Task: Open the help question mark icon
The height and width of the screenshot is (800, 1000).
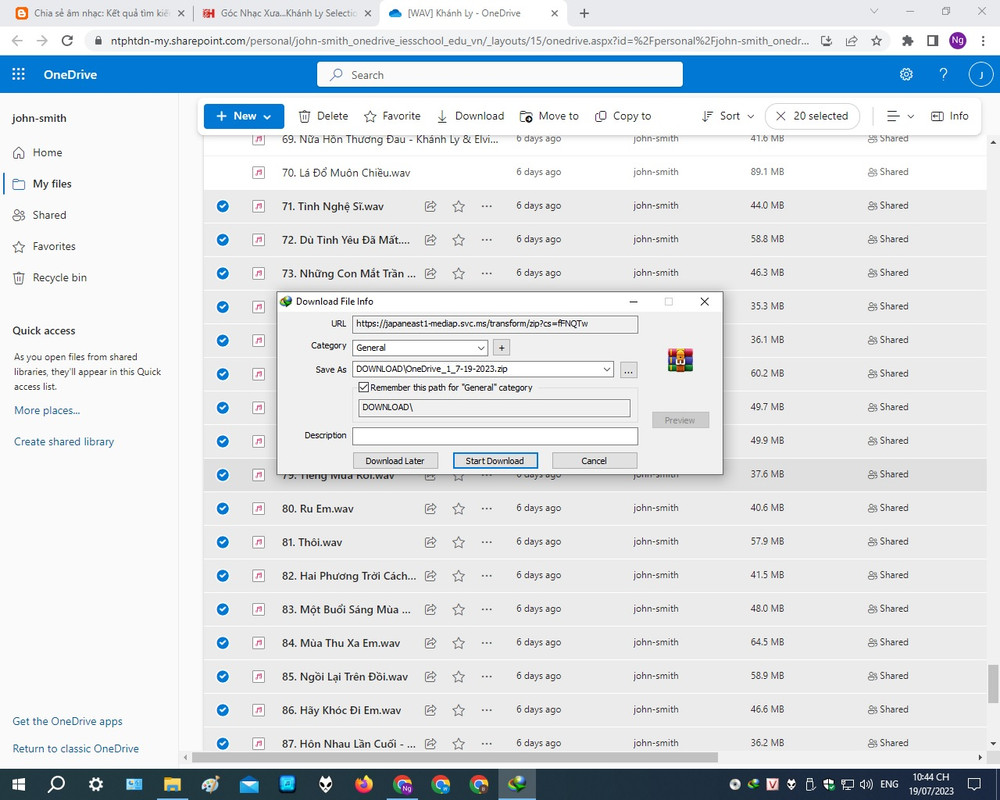Action: click(943, 75)
